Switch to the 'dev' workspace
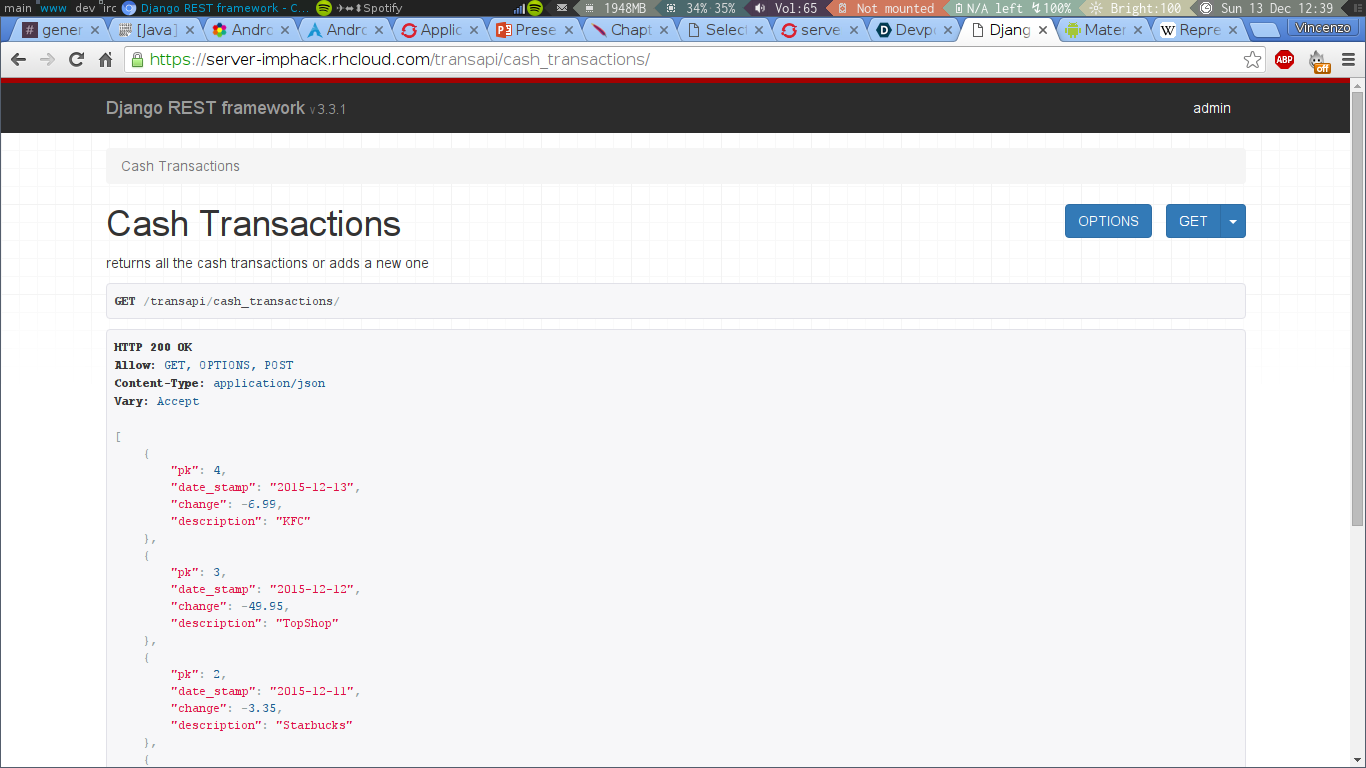 click(x=84, y=8)
